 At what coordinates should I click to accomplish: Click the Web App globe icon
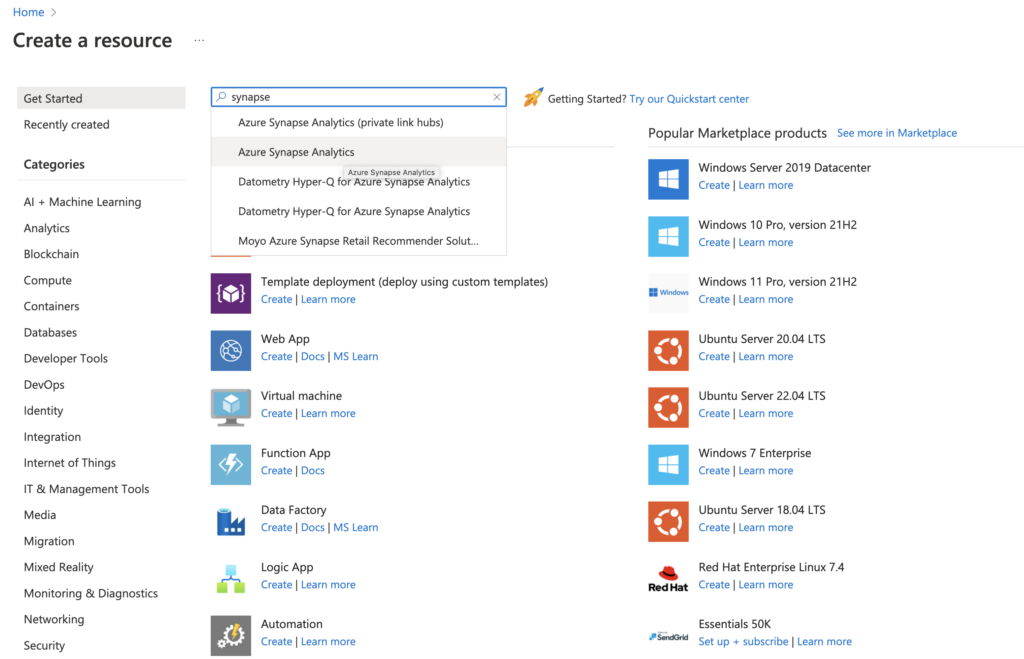coord(231,349)
